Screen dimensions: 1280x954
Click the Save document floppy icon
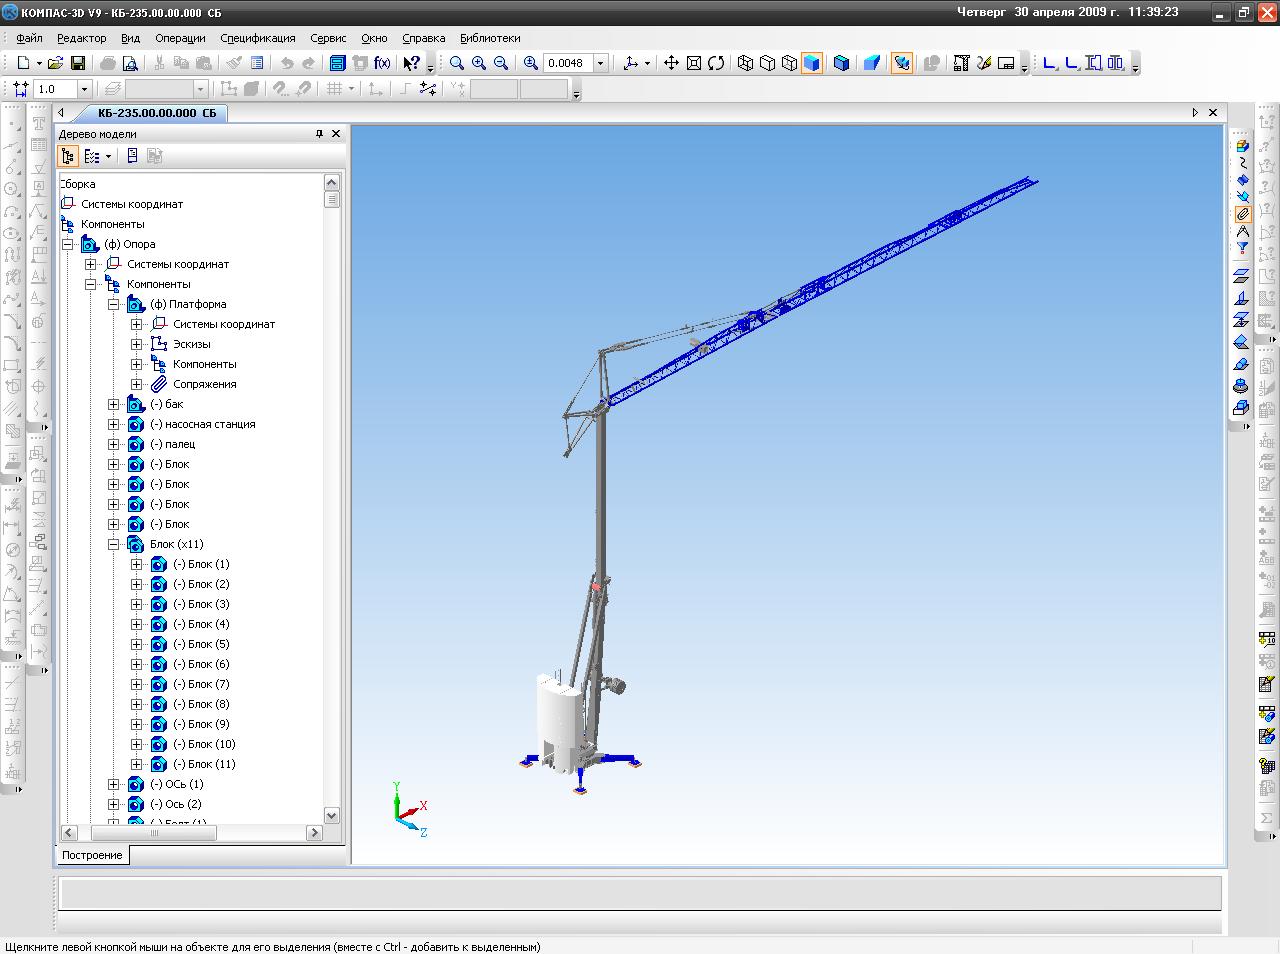pos(77,63)
